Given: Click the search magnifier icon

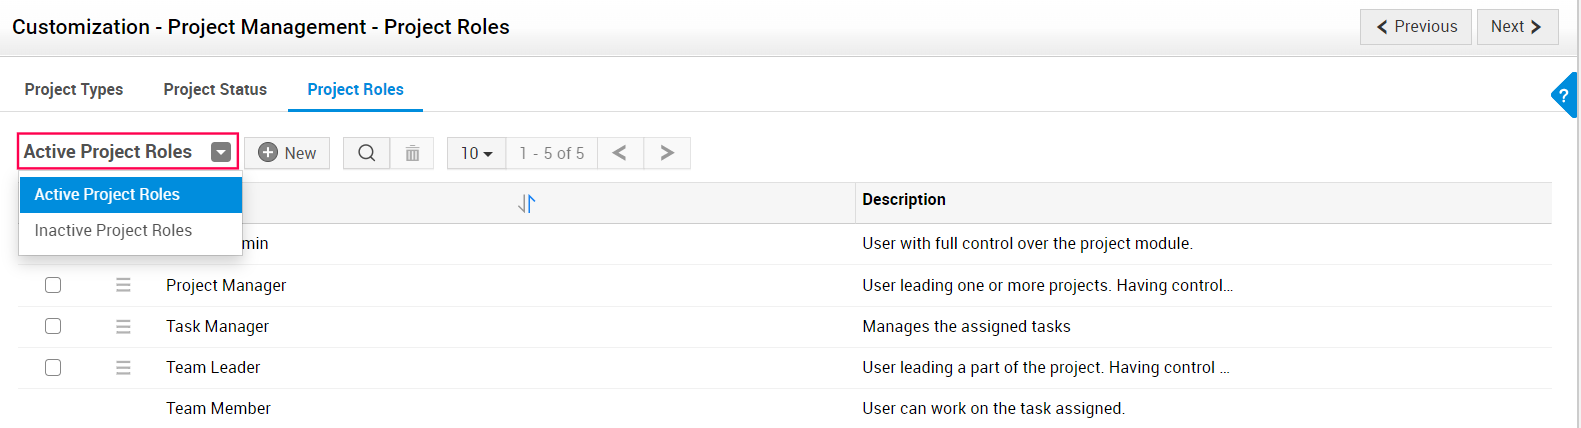Looking at the screenshot, I should (367, 153).
